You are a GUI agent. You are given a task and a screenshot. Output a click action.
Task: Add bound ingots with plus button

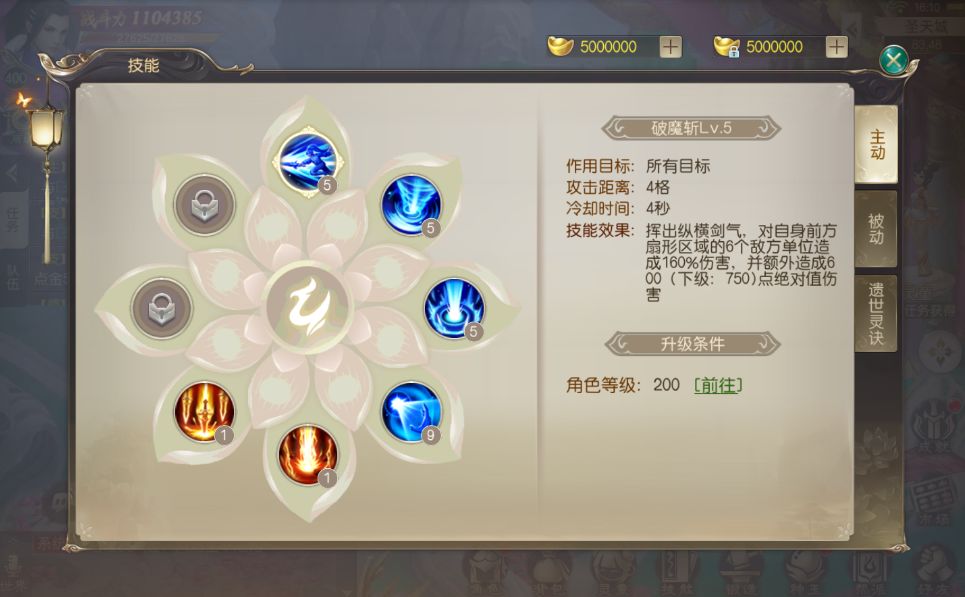836,47
